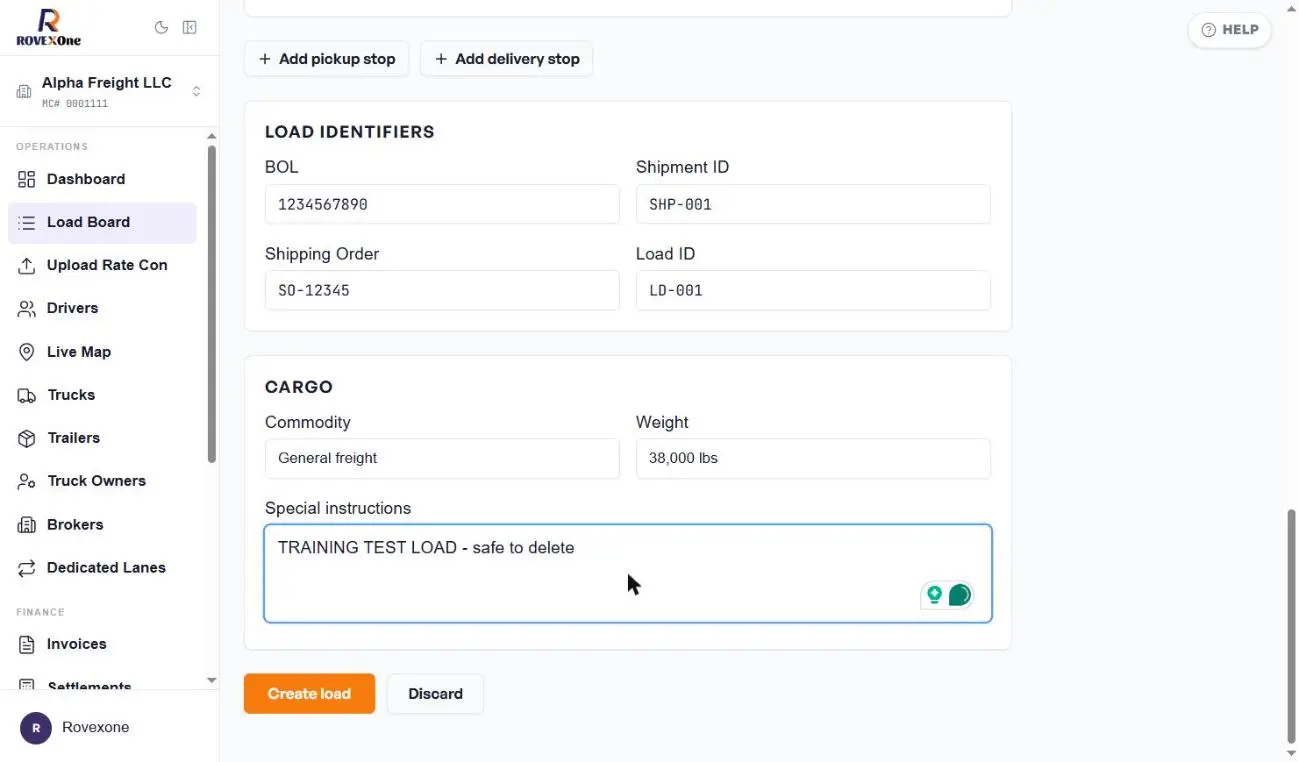Edit the Commodity field
Screen dimensions: 1299x762
[x=442, y=458]
